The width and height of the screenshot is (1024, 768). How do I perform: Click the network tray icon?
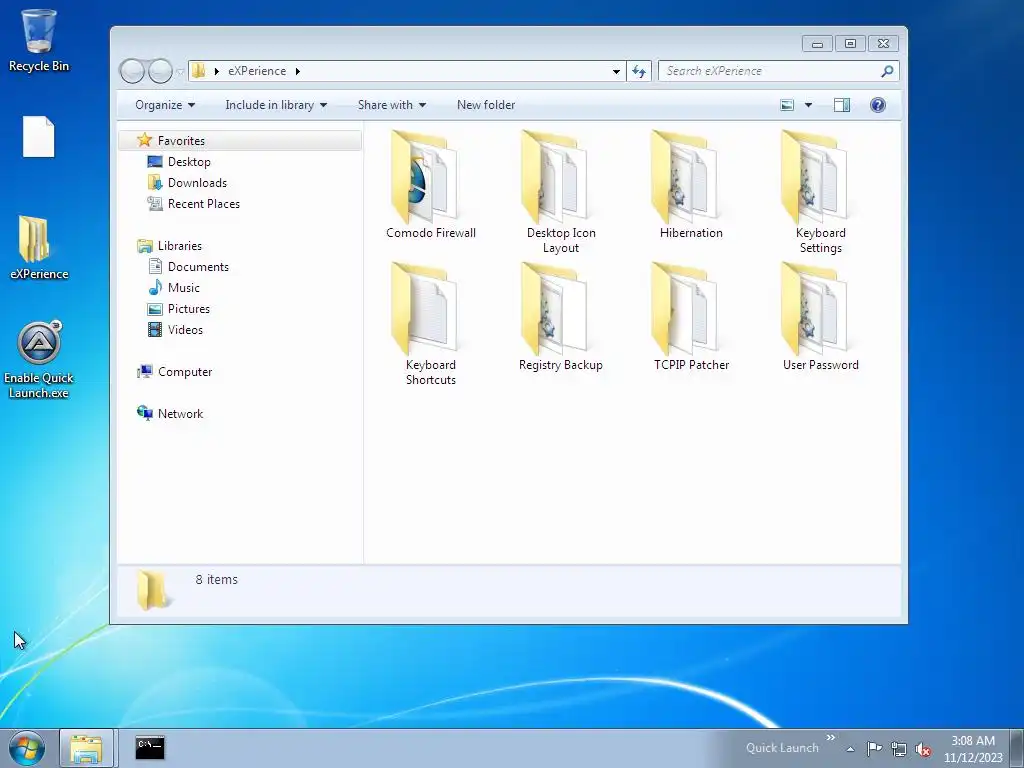pyautogui.click(x=899, y=749)
